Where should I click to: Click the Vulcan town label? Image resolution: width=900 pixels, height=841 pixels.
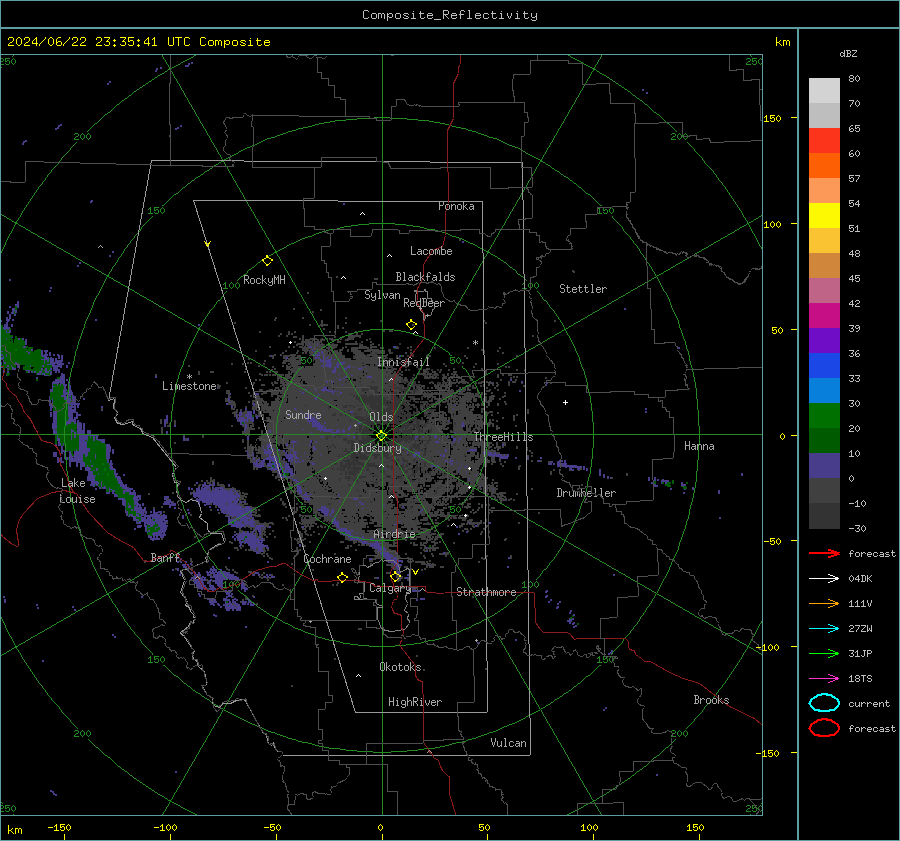click(508, 743)
